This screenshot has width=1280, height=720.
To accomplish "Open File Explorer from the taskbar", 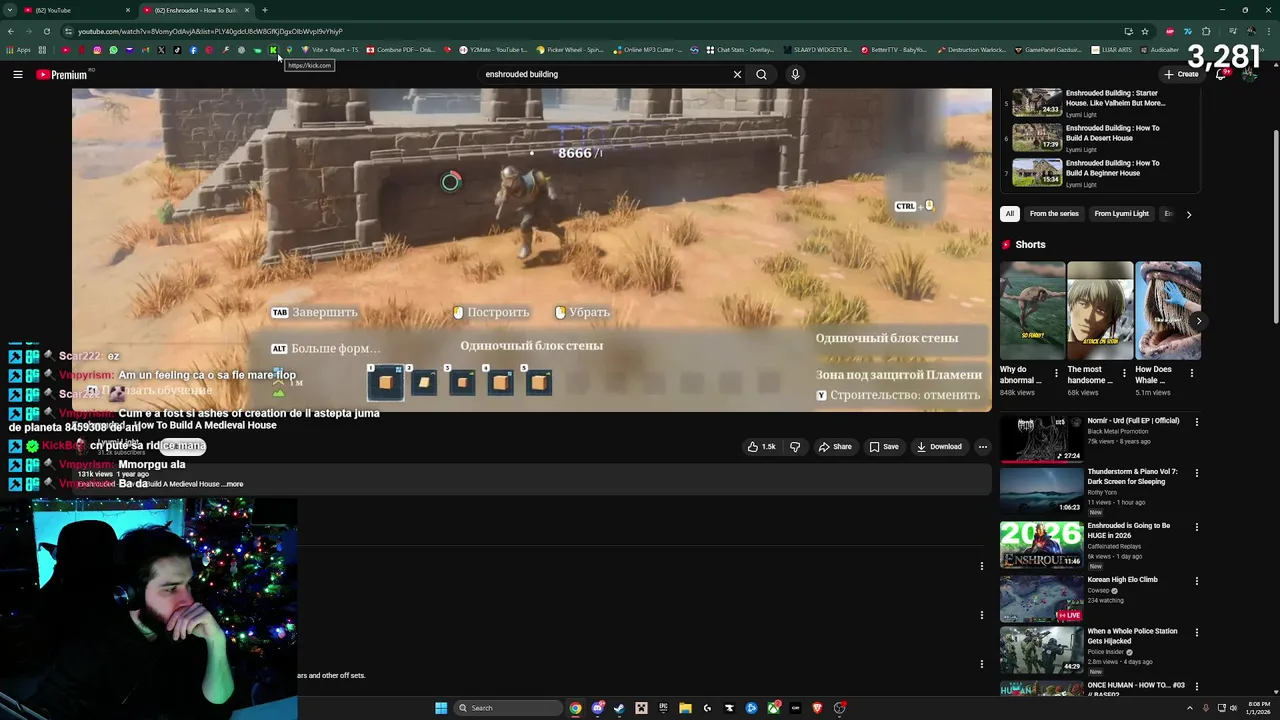I will (685, 708).
